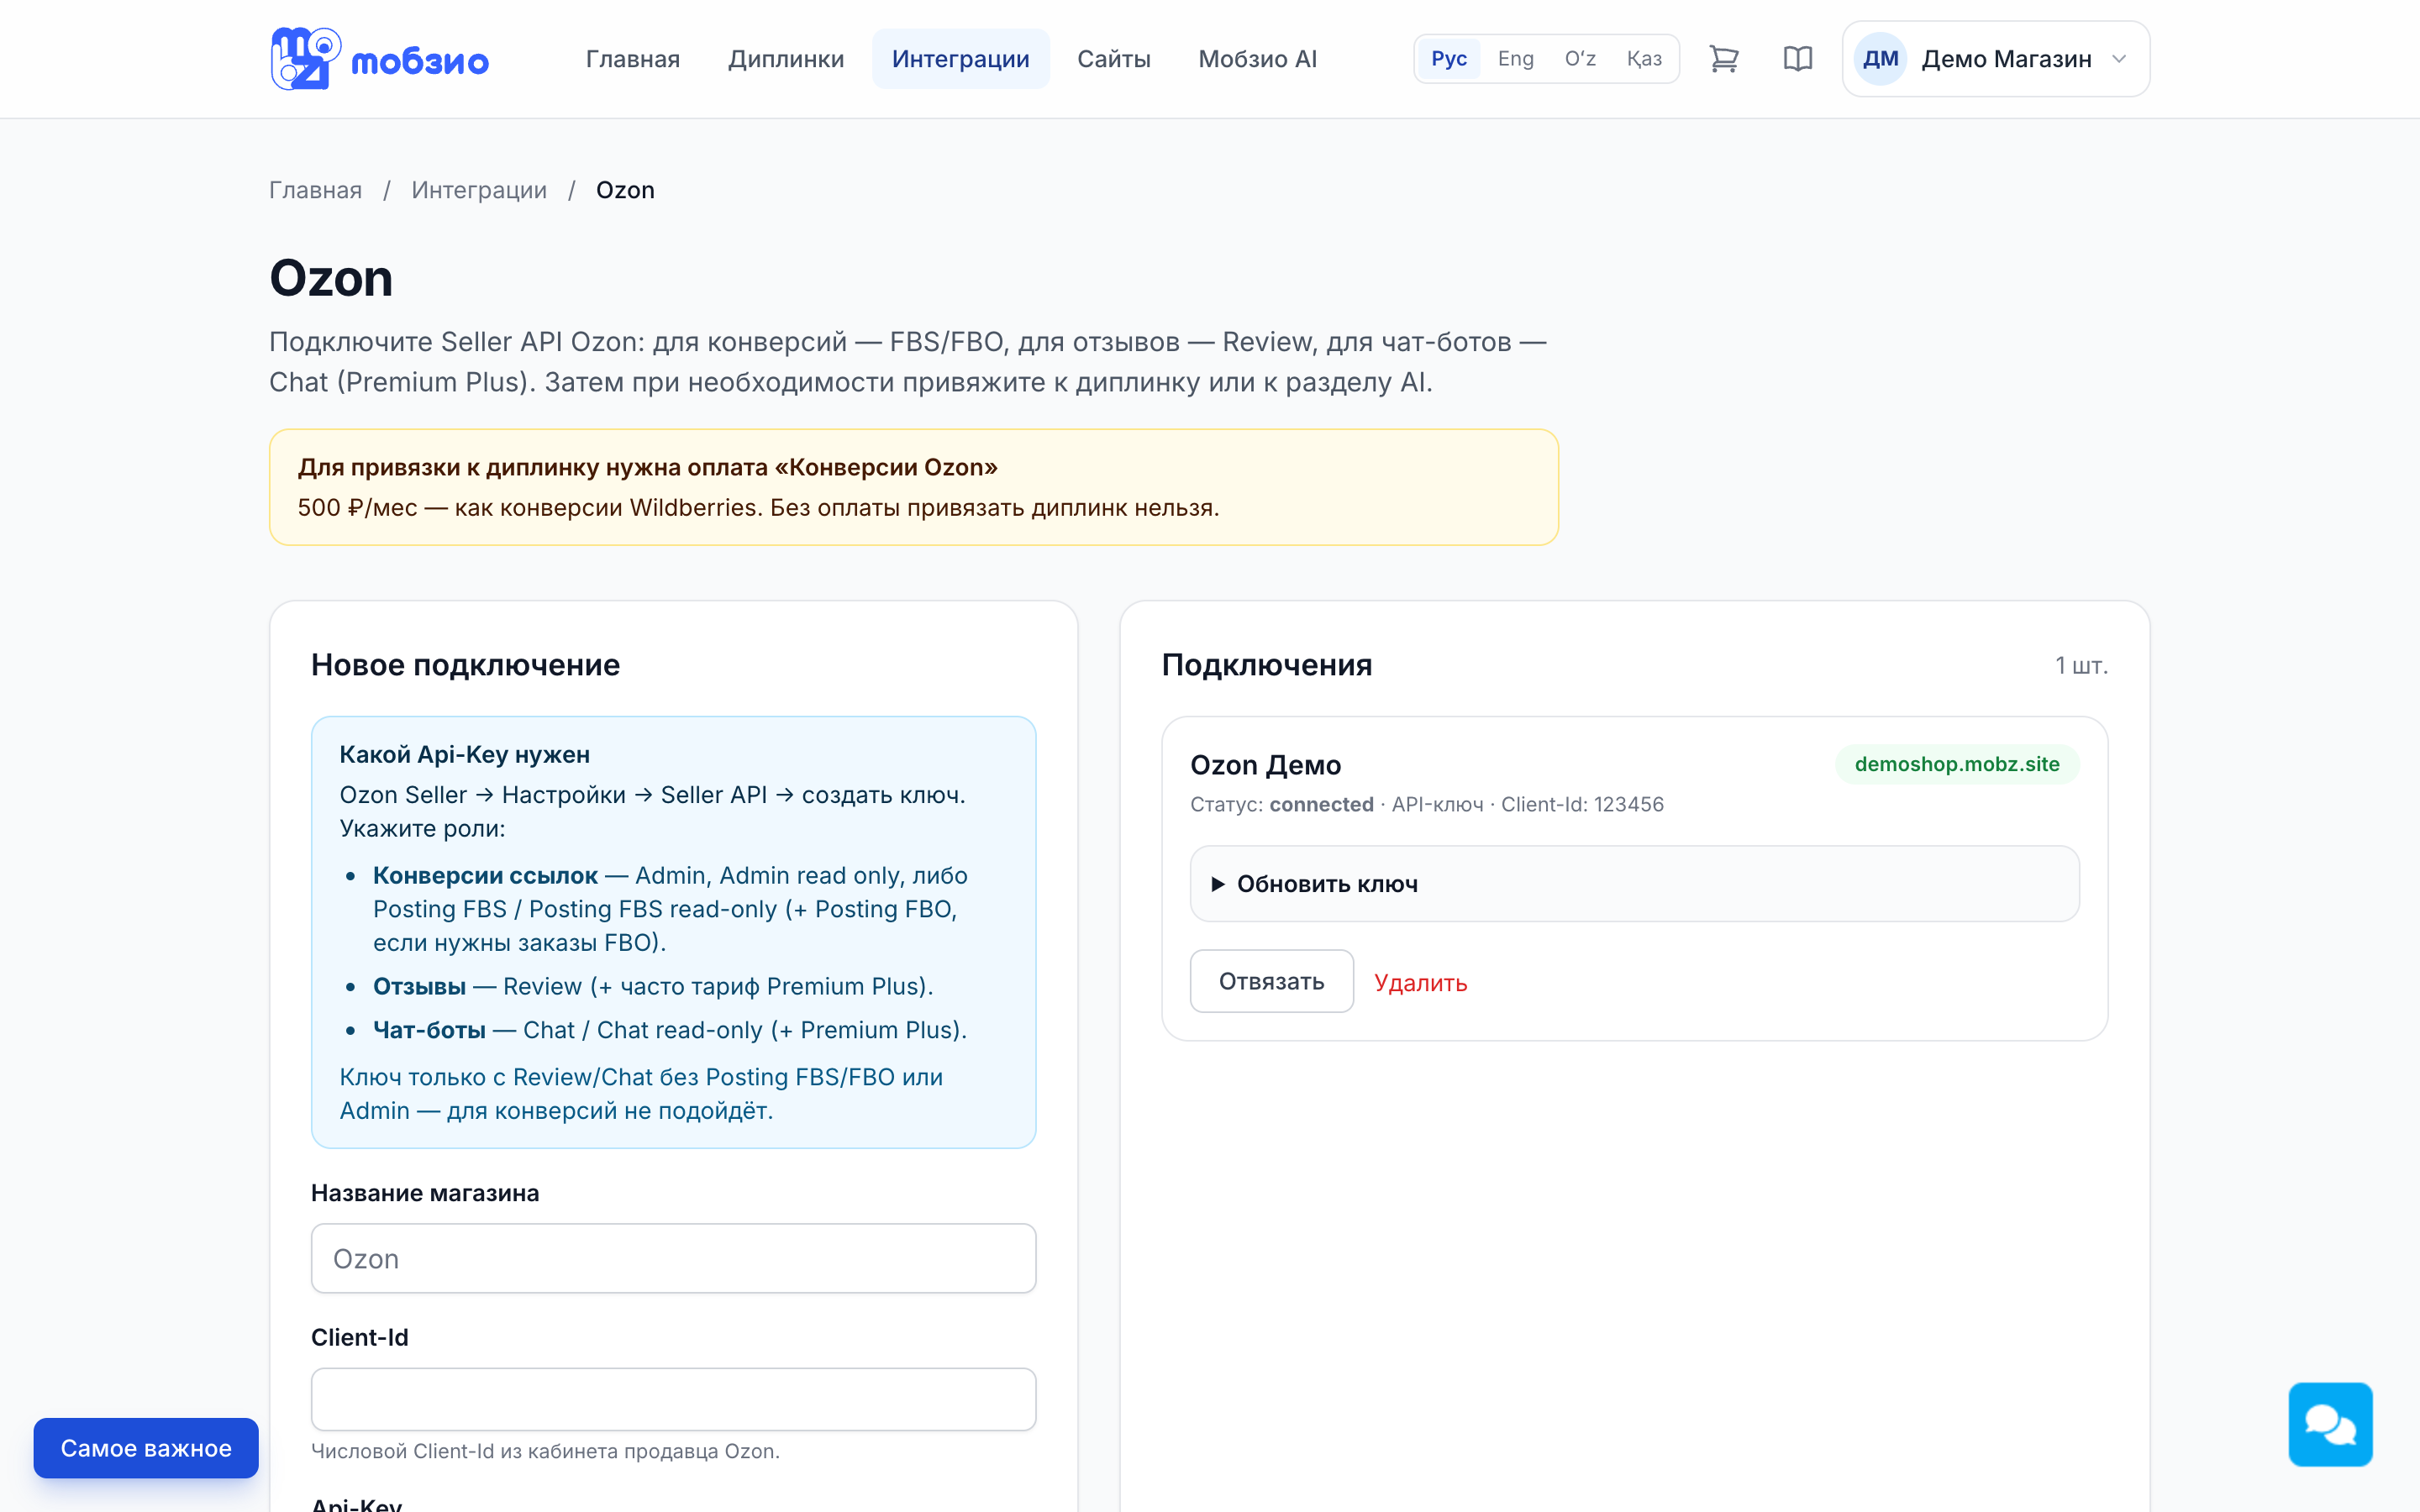Open the Сайты menu item
Viewport: 2420px width, 1512px height.
click(1113, 59)
